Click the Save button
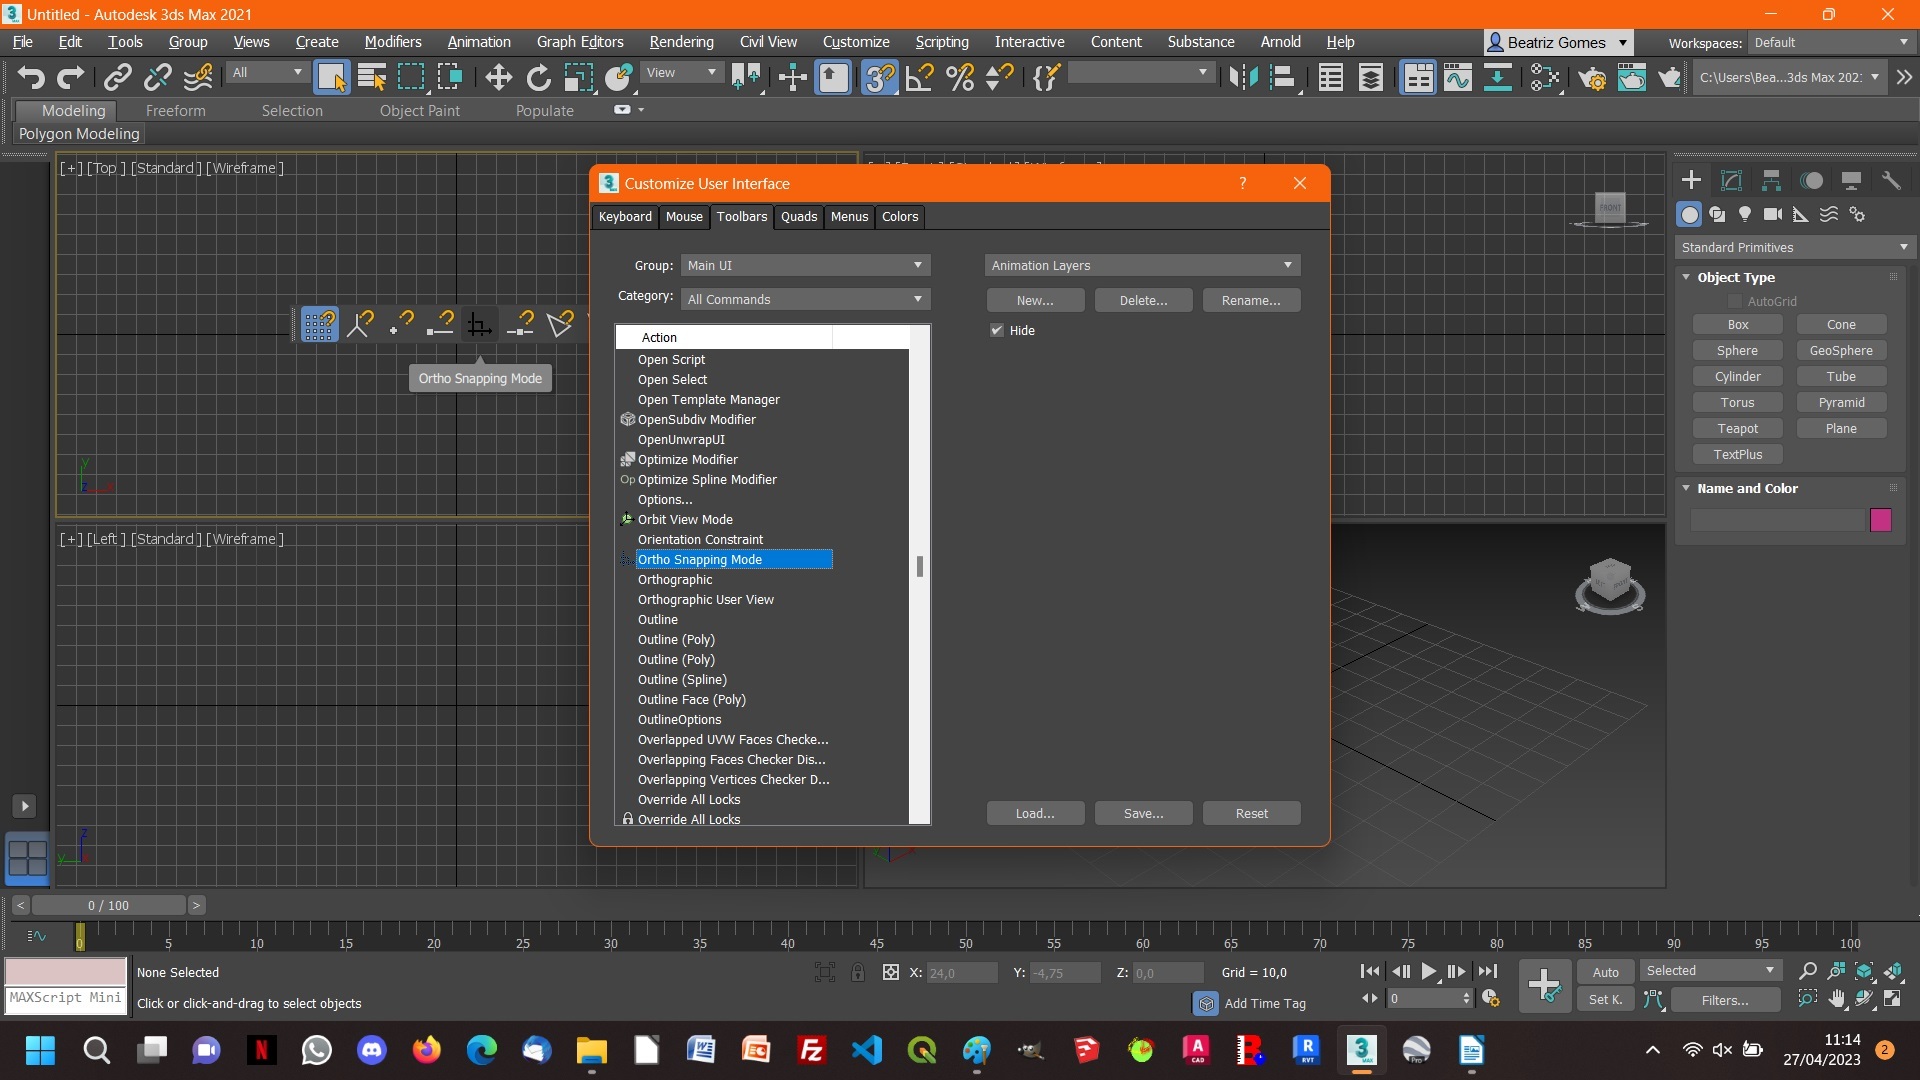Image resolution: width=1920 pixels, height=1080 pixels. (x=1142, y=812)
